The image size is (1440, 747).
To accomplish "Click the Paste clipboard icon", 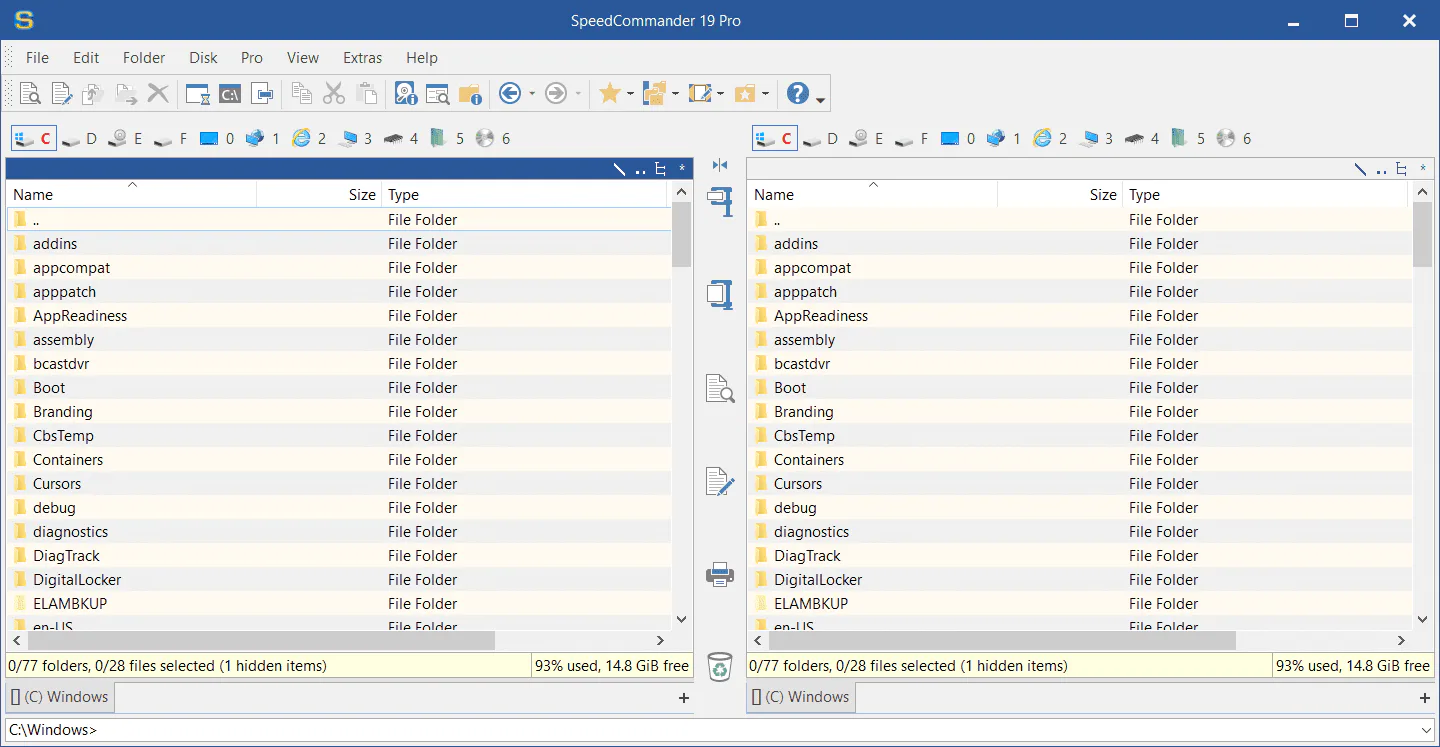I will pyautogui.click(x=366, y=94).
